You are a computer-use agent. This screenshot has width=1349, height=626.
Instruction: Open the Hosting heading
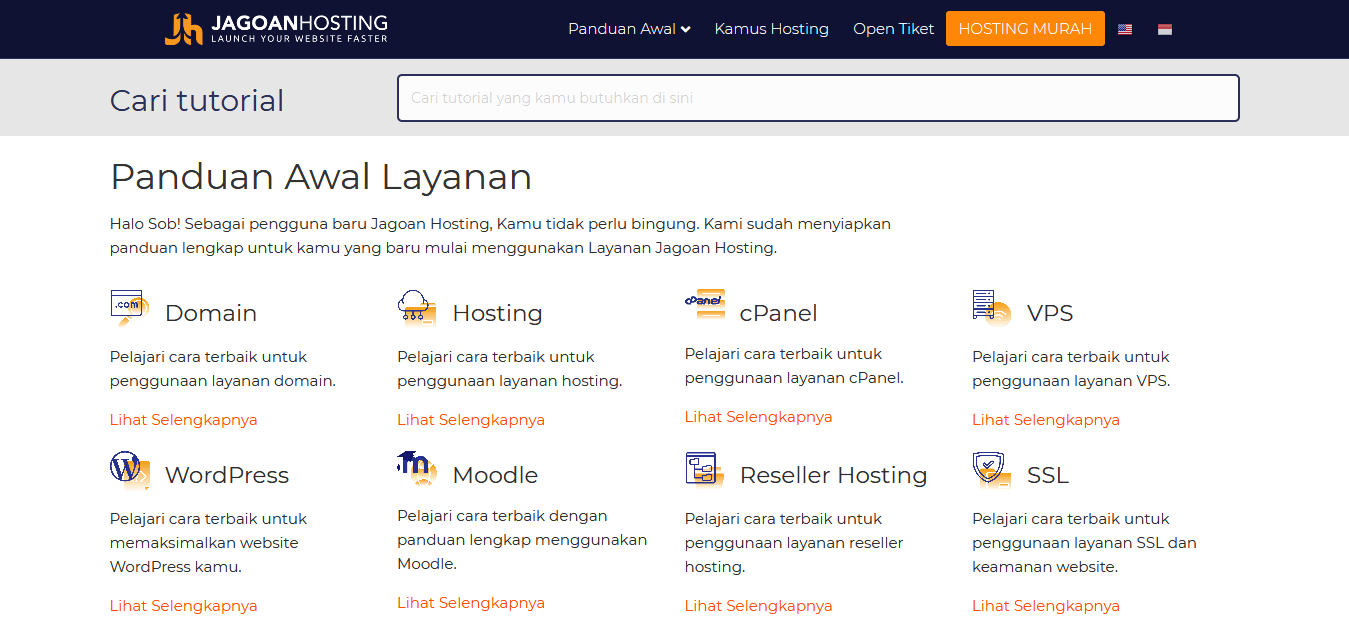point(497,313)
